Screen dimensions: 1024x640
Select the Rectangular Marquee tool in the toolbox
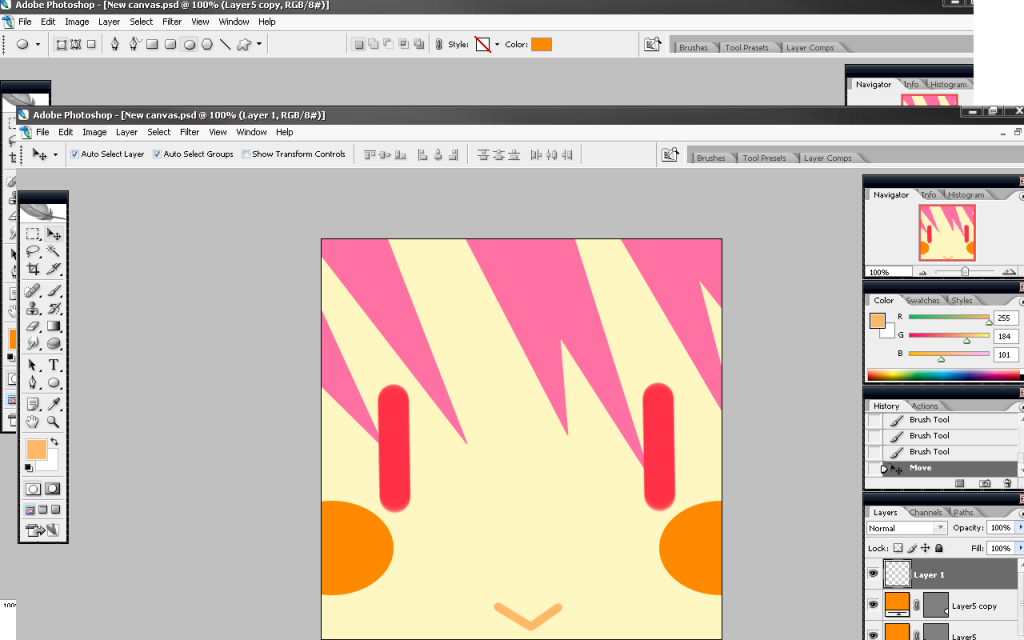point(32,234)
